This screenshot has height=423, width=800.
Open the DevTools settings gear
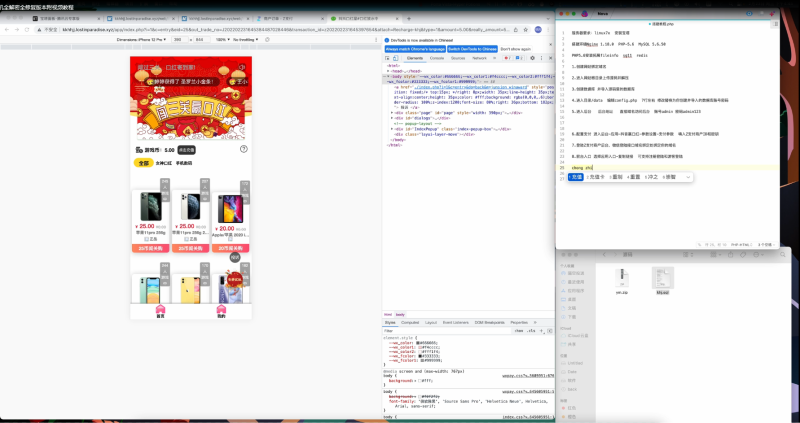click(x=533, y=58)
